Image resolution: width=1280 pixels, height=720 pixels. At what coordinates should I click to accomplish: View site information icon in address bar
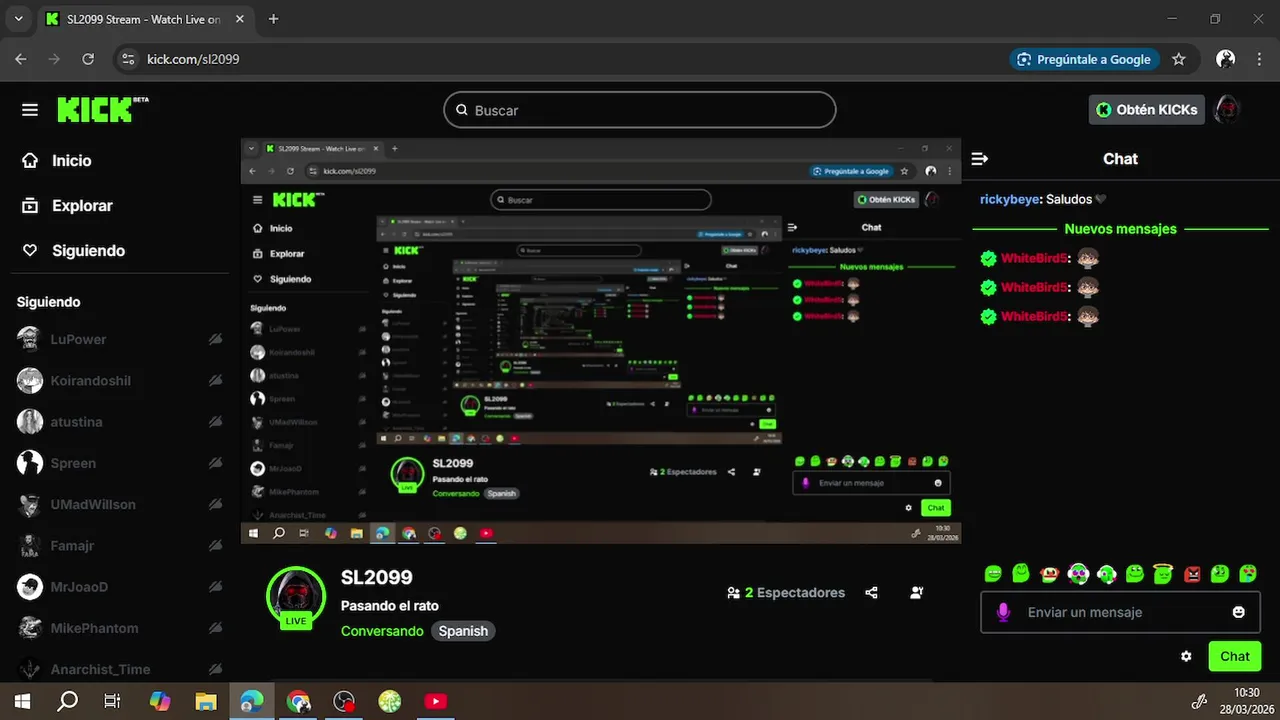[127, 59]
